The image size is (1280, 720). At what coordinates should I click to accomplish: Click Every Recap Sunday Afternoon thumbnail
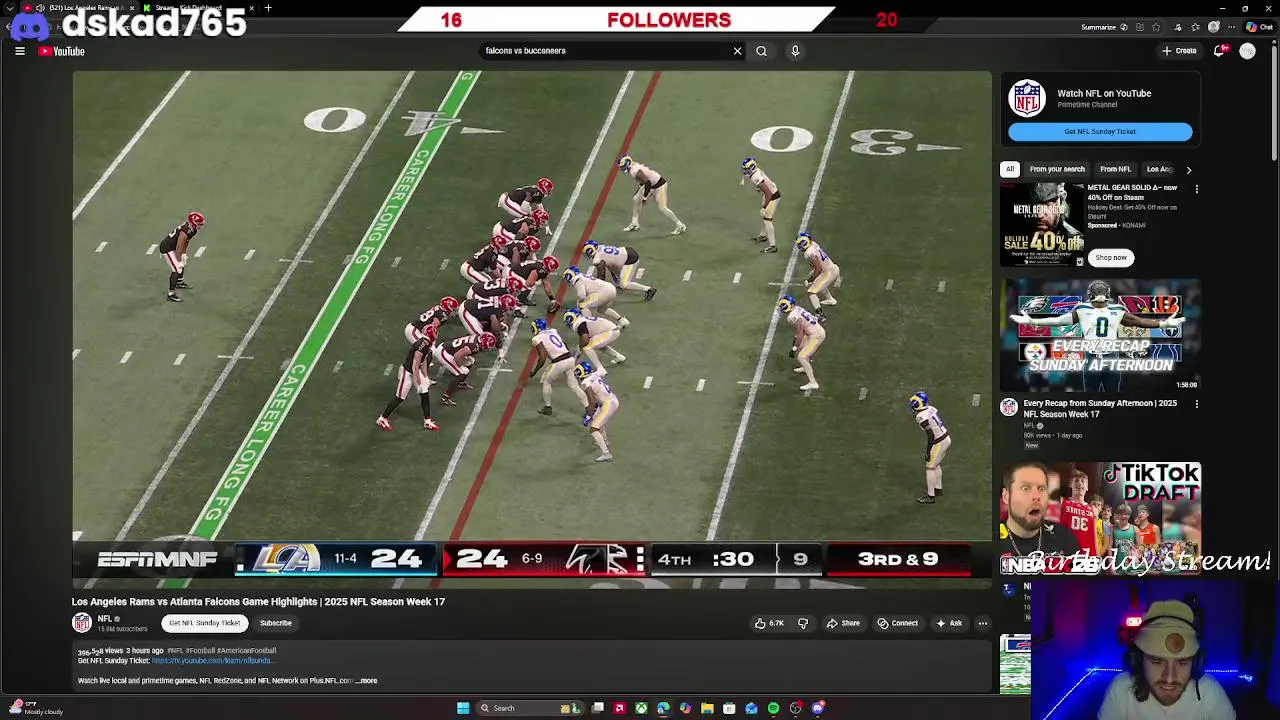pyautogui.click(x=1100, y=333)
